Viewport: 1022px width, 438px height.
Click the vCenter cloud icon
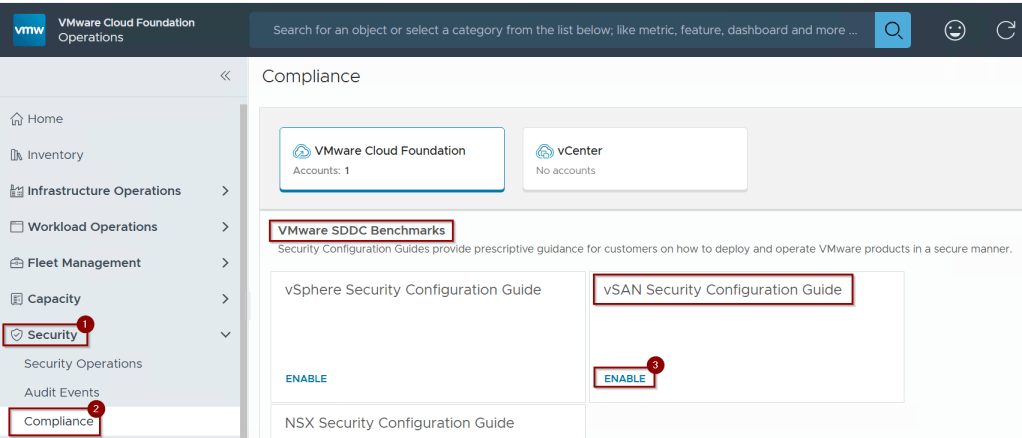[x=545, y=152]
